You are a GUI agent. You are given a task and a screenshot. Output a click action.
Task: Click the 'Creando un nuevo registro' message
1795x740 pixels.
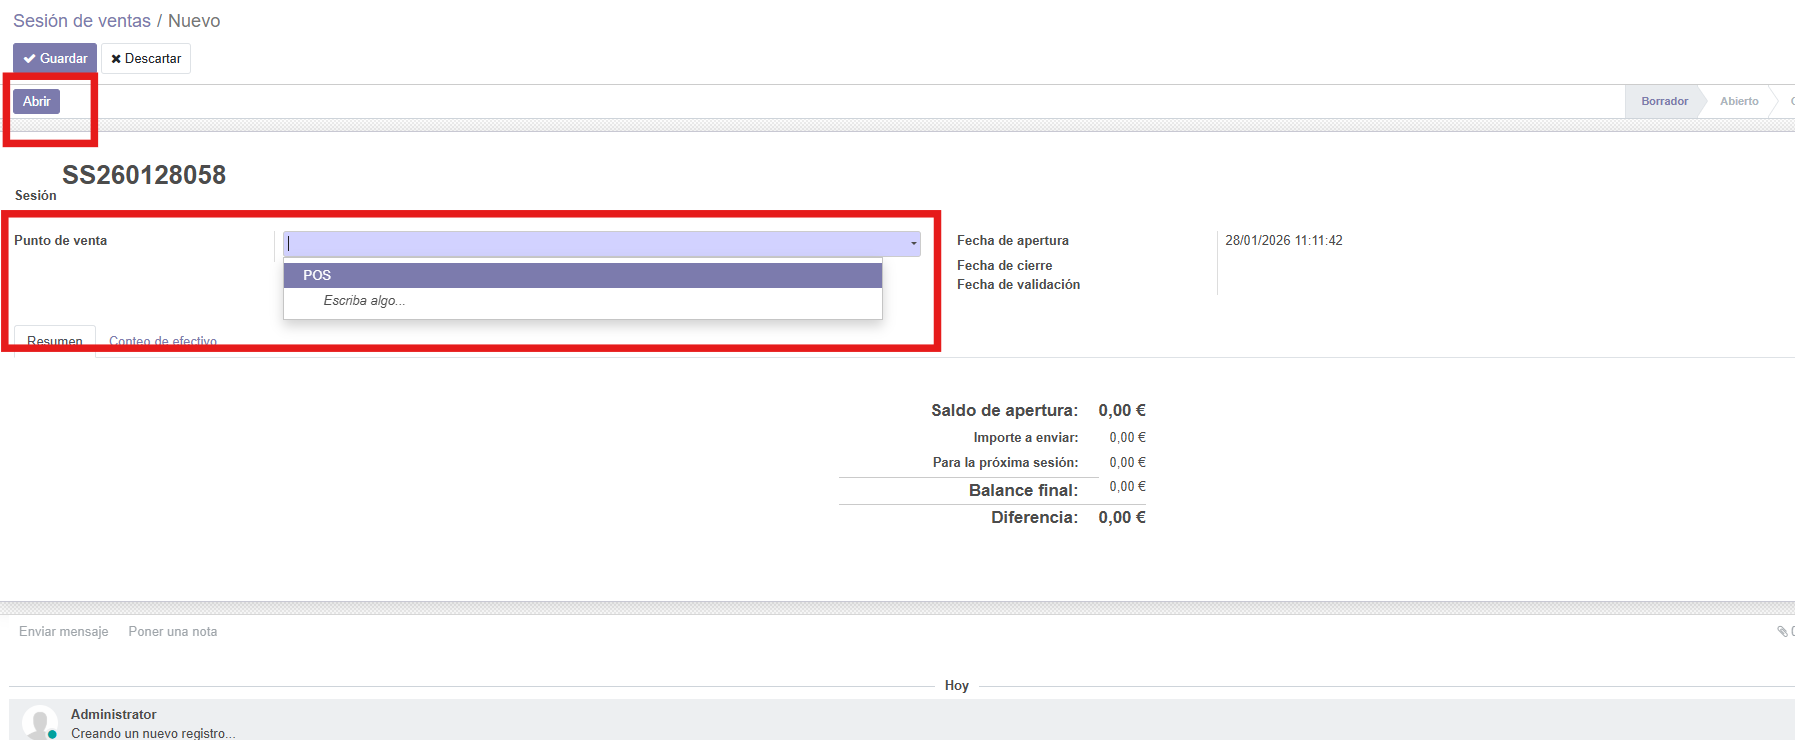[x=153, y=733]
